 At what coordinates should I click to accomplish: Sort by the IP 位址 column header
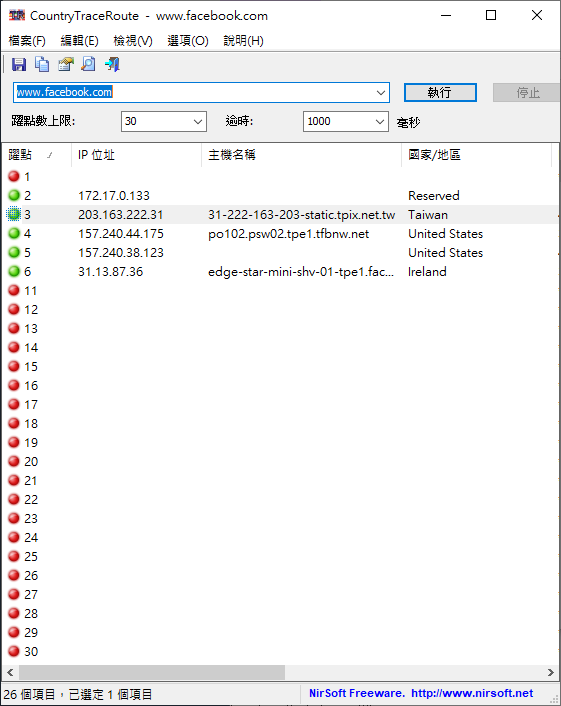pos(136,155)
